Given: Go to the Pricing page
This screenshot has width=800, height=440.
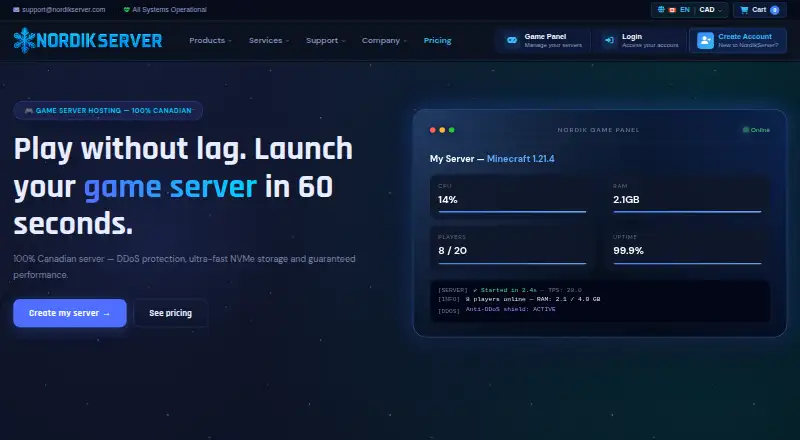Looking at the screenshot, I should pyautogui.click(x=437, y=40).
